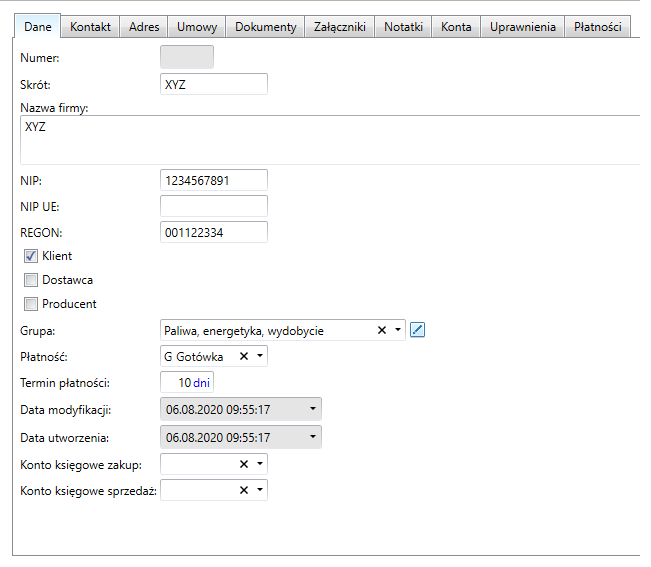
Task: Clear the Grupa field selection
Action: pyautogui.click(x=382, y=330)
